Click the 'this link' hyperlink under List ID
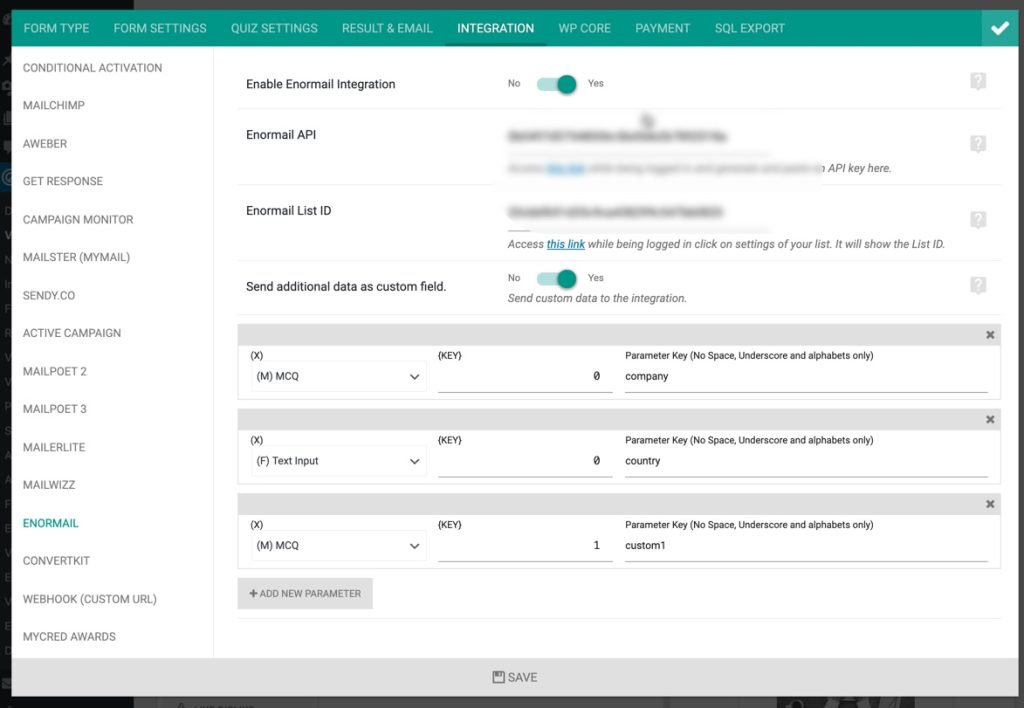Viewport: 1024px width, 708px height. [x=565, y=243]
